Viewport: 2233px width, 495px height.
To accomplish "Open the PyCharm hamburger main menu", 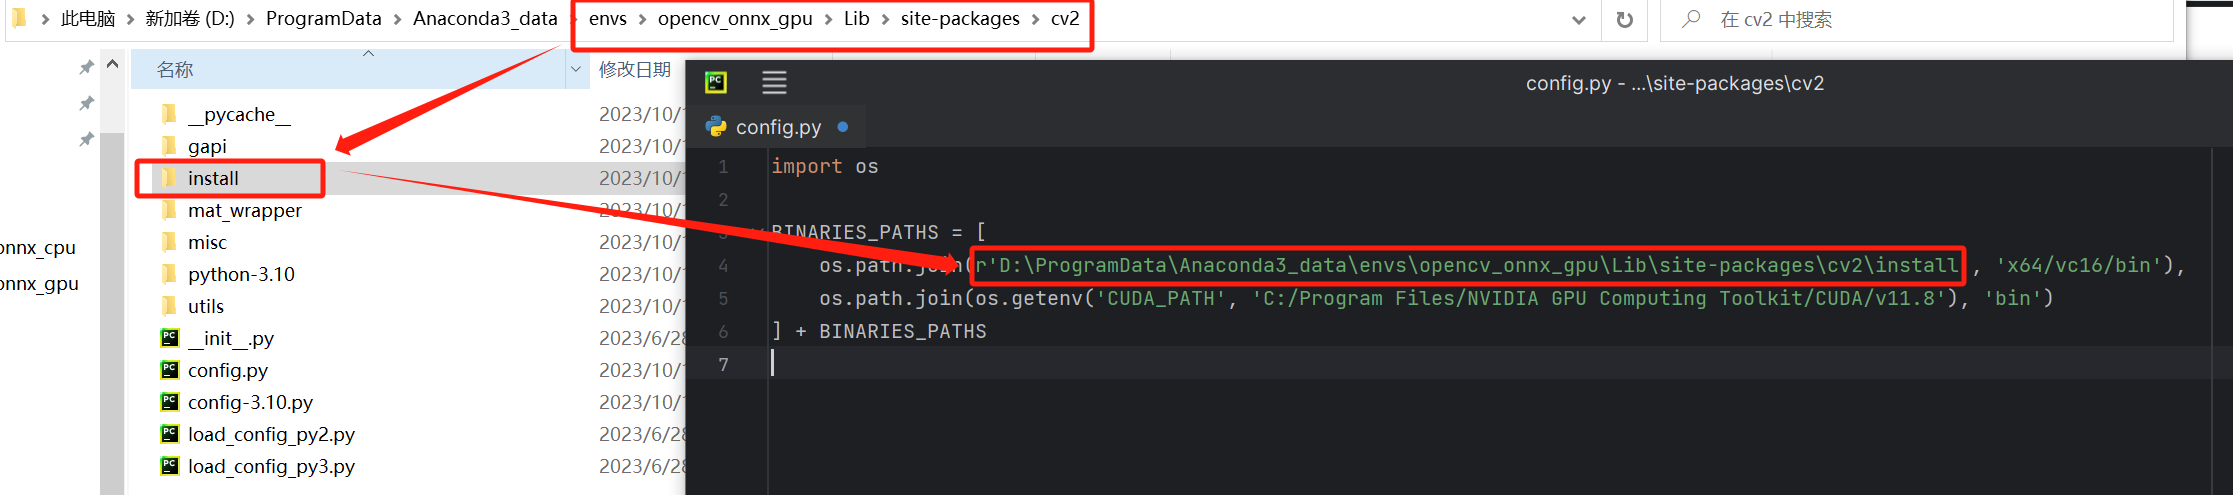I will pos(774,82).
